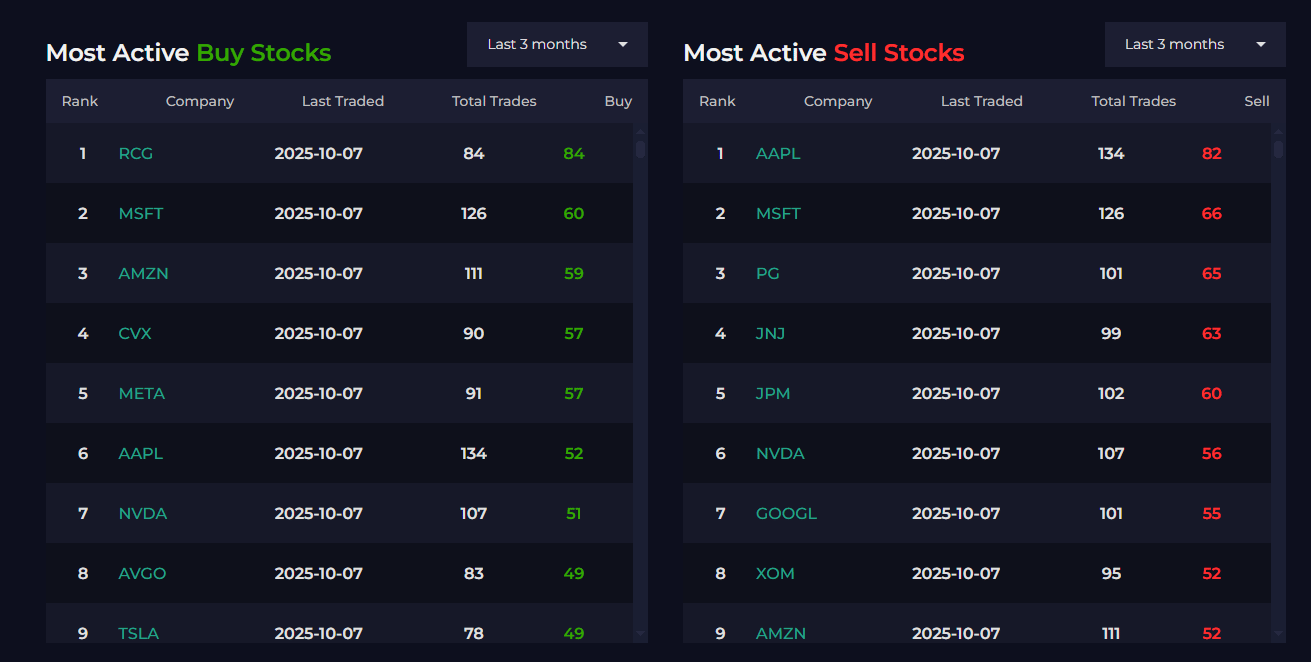Click the buy count 84 for RCG
The width and height of the screenshot is (1311, 662).
(574, 154)
